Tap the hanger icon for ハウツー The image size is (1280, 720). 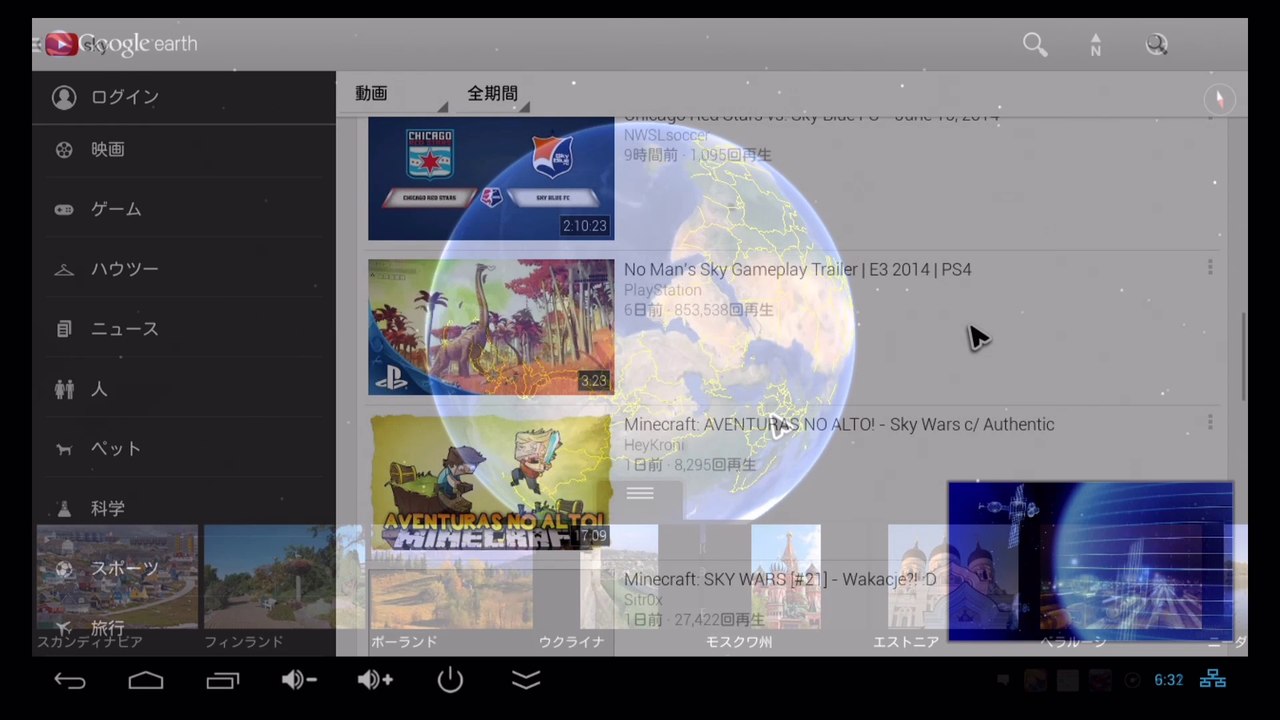(64, 269)
